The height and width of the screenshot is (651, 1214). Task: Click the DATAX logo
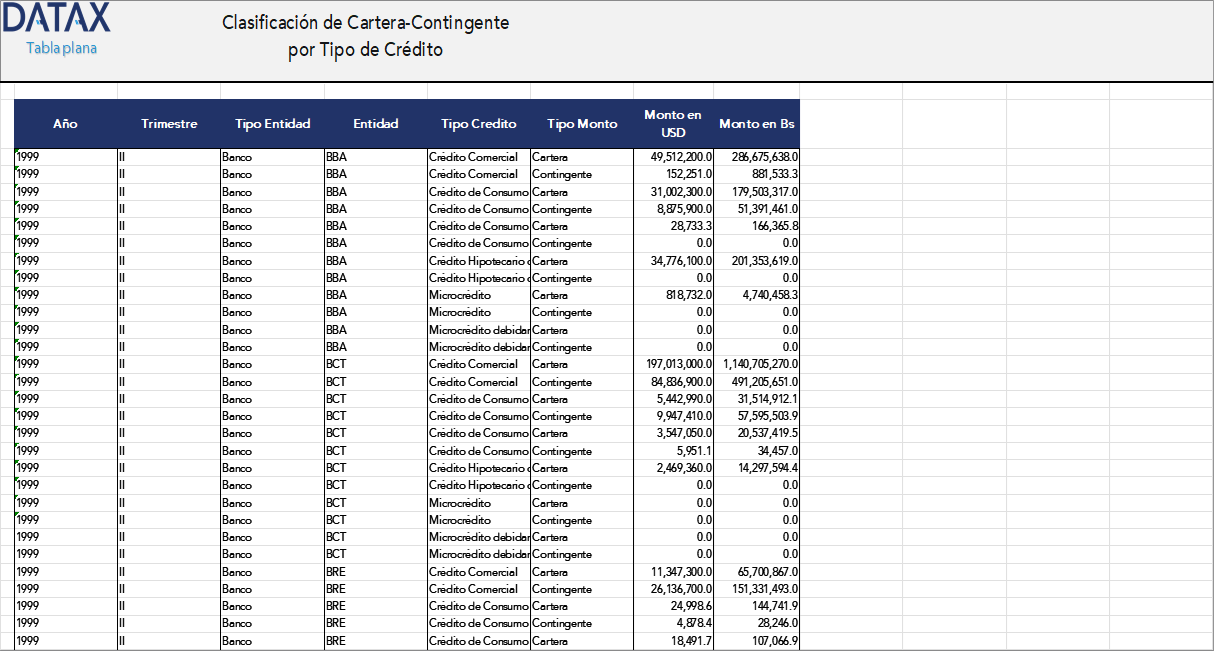click(x=57, y=20)
